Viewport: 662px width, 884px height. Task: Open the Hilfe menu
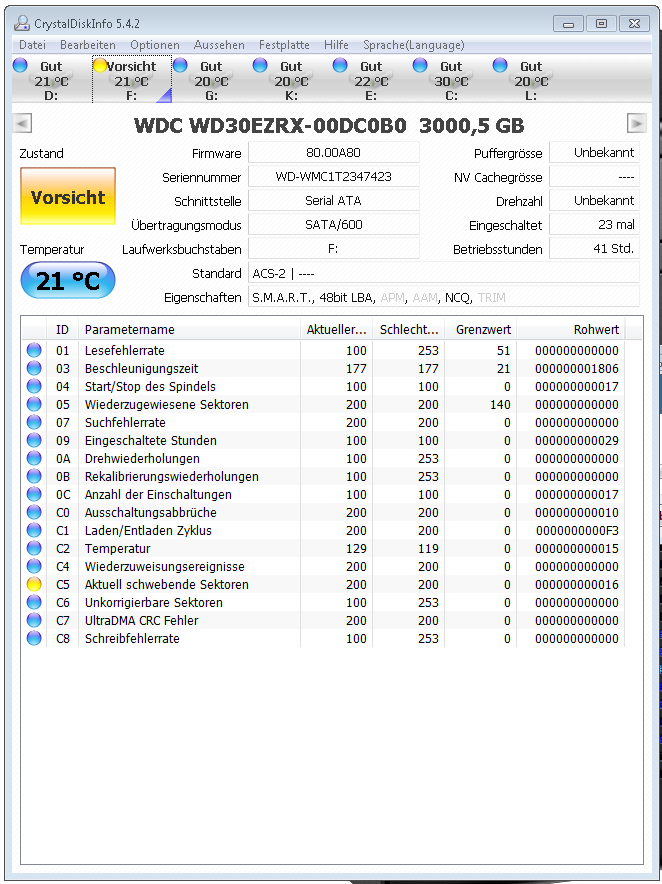[336, 45]
